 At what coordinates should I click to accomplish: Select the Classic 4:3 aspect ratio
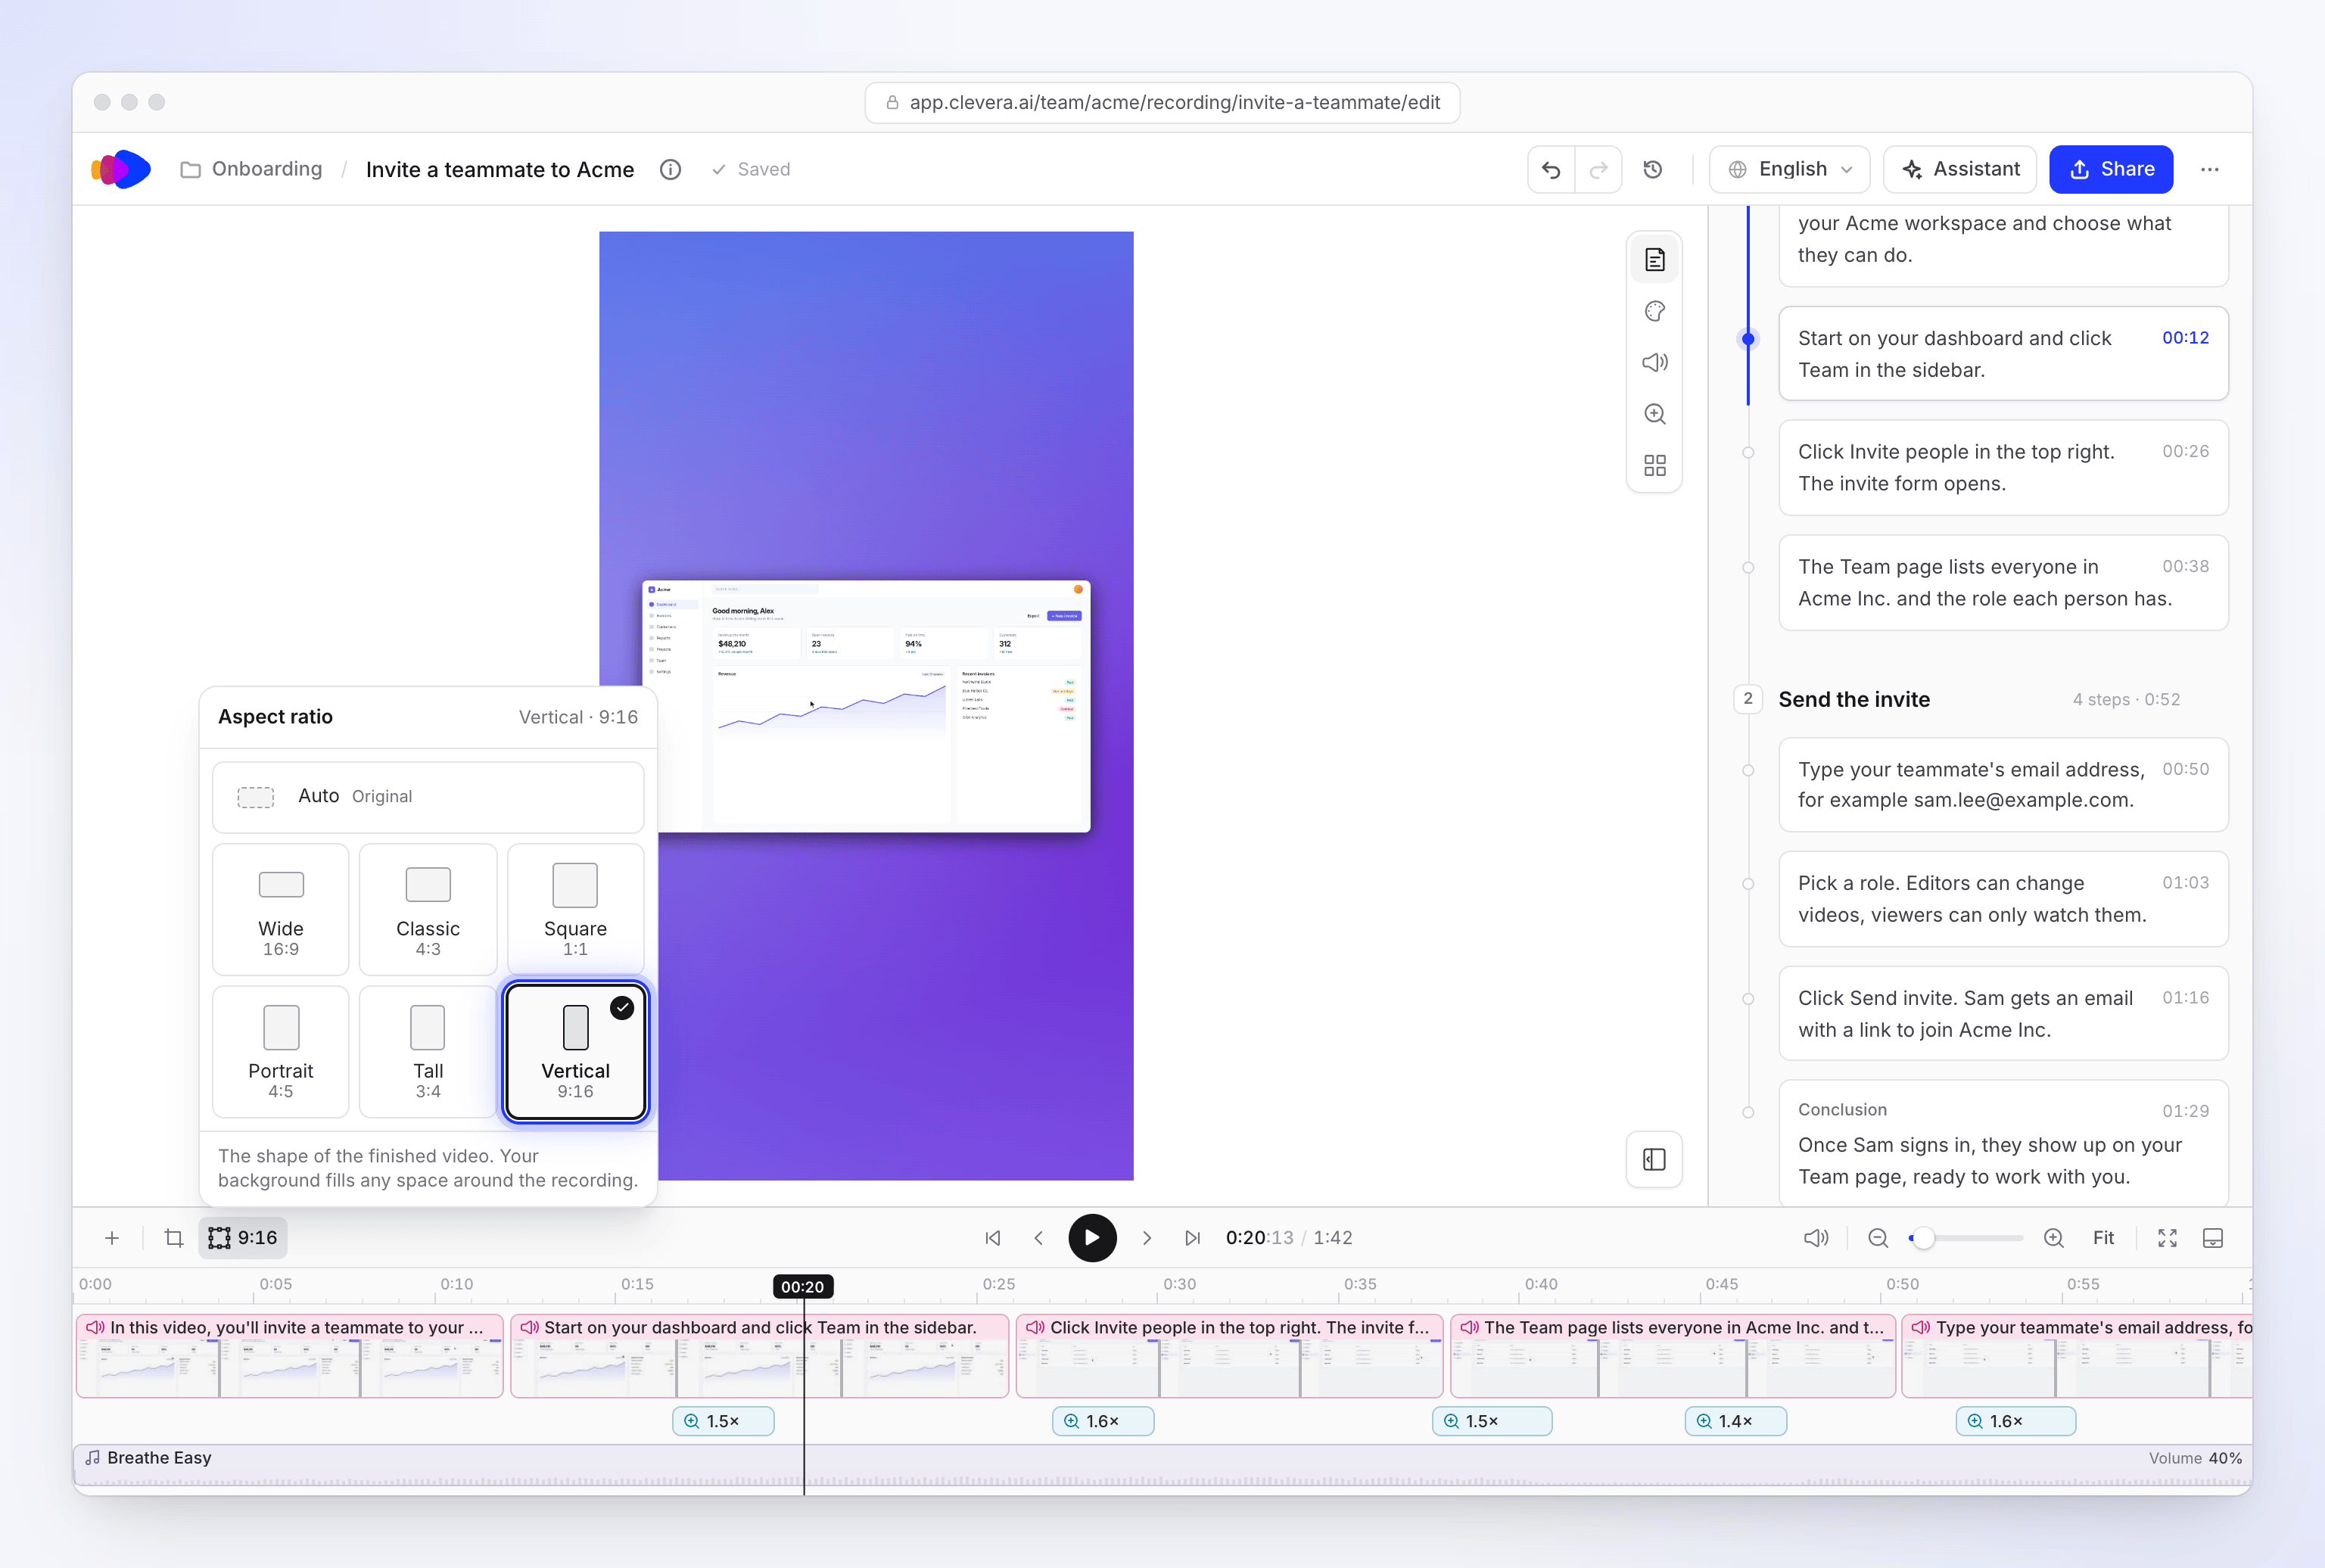[x=428, y=909]
